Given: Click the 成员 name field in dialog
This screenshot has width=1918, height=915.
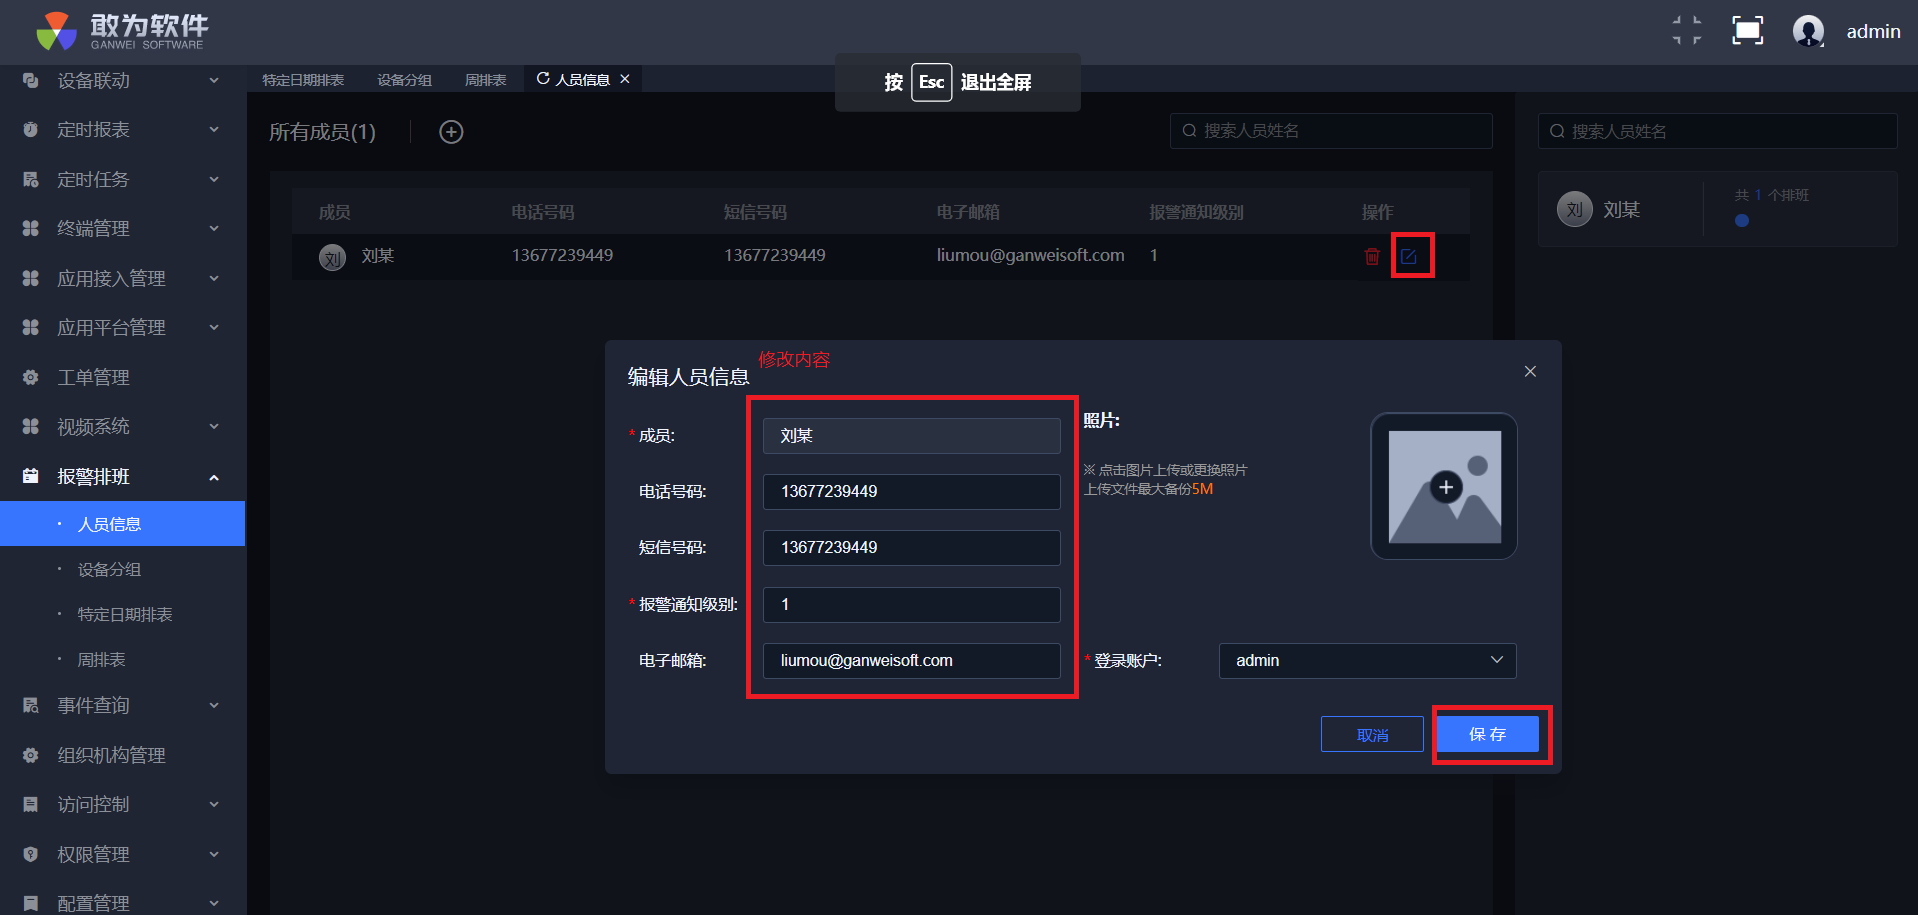Looking at the screenshot, I should pyautogui.click(x=911, y=436).
